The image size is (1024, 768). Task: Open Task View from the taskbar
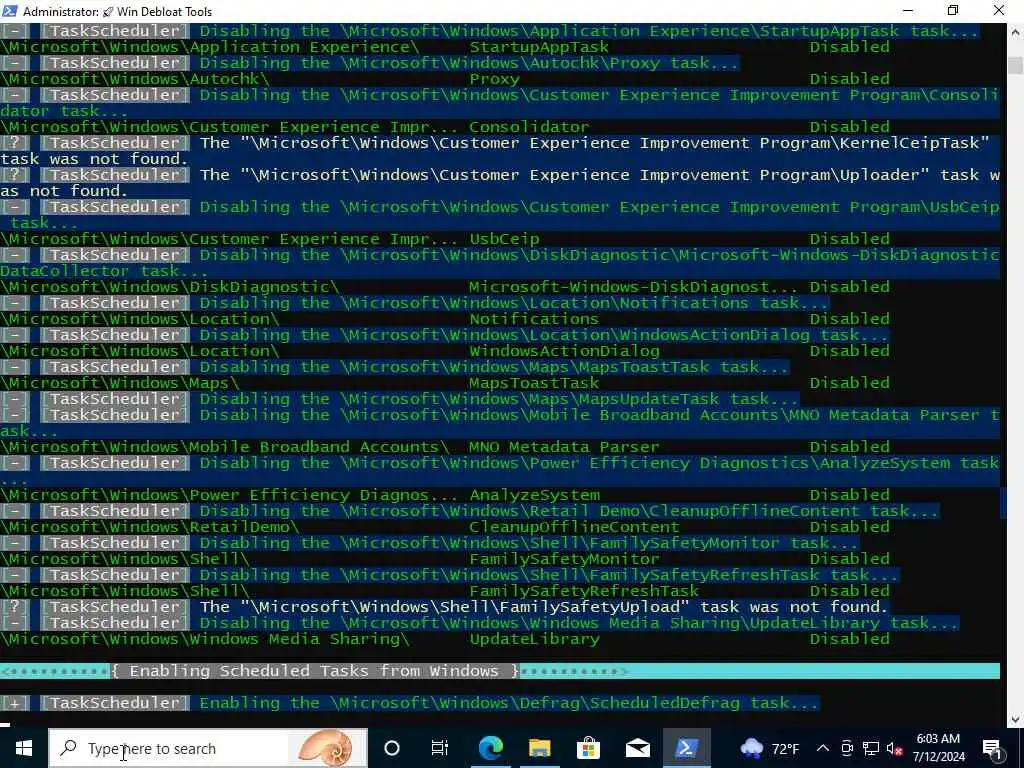click(x=440, y=748)
